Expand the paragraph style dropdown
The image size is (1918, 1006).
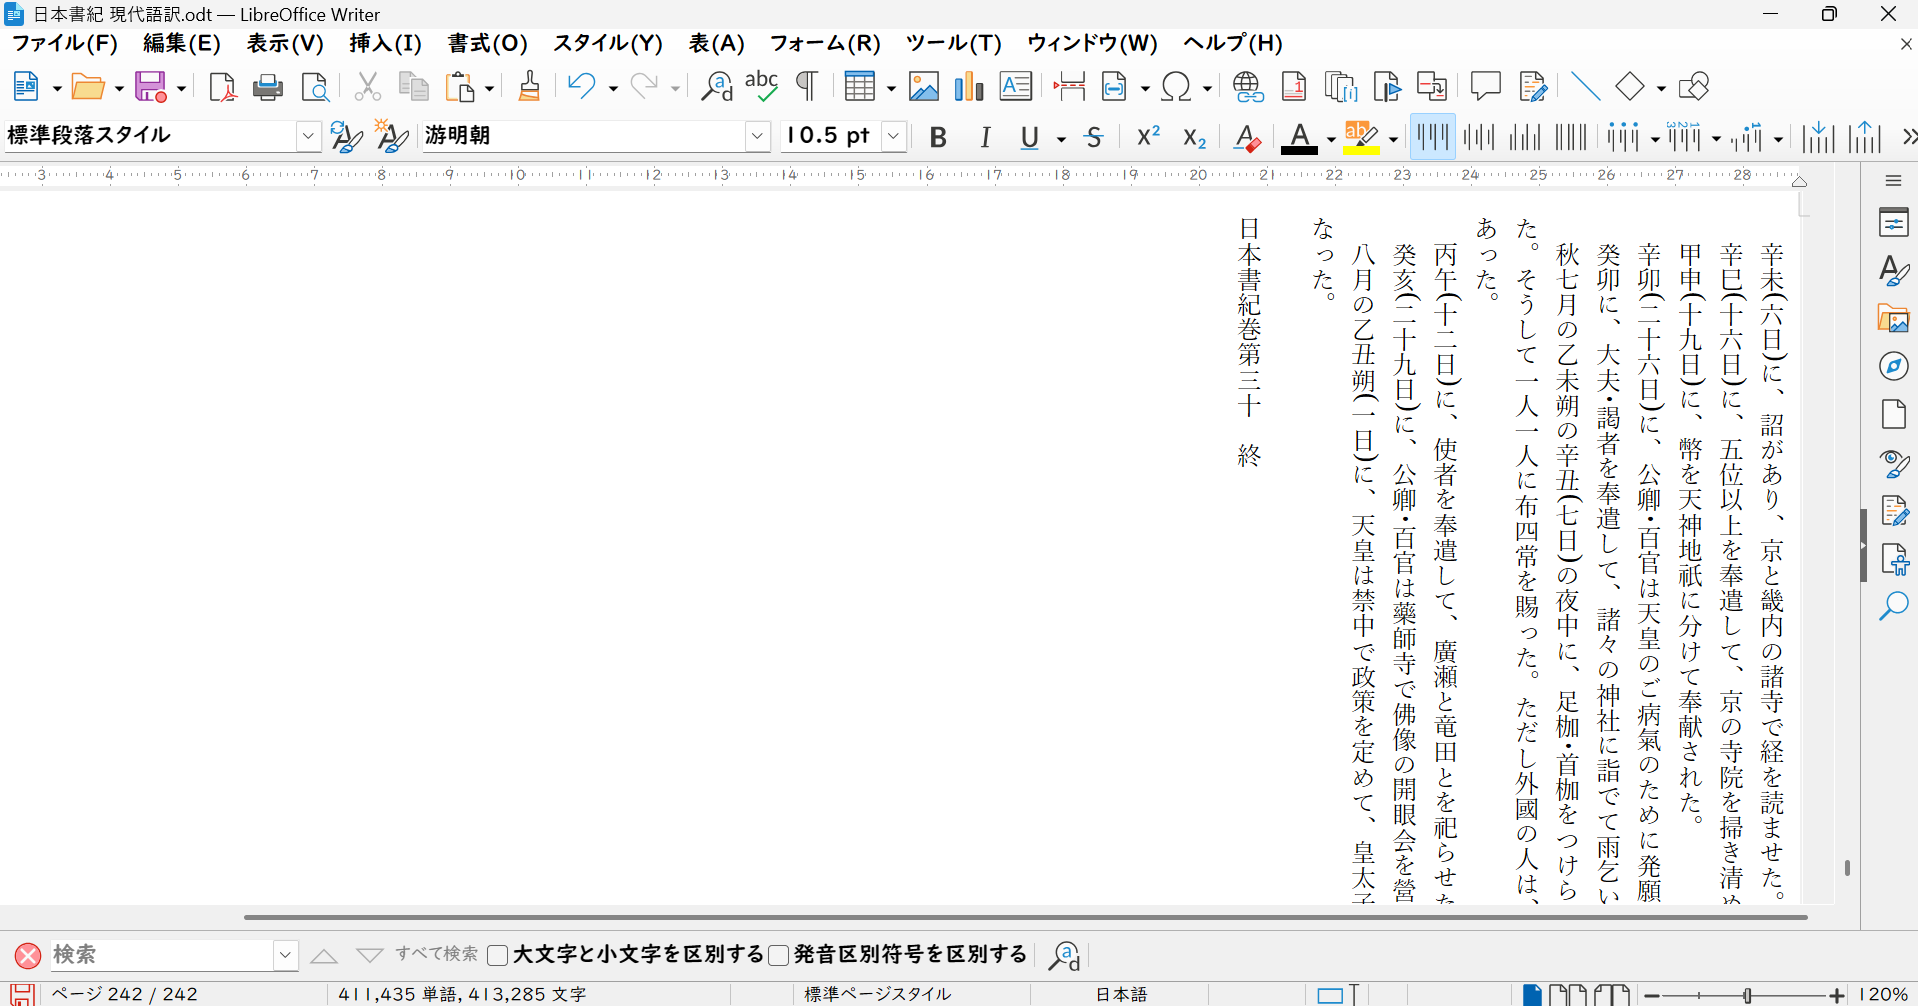tap(308, 136)
